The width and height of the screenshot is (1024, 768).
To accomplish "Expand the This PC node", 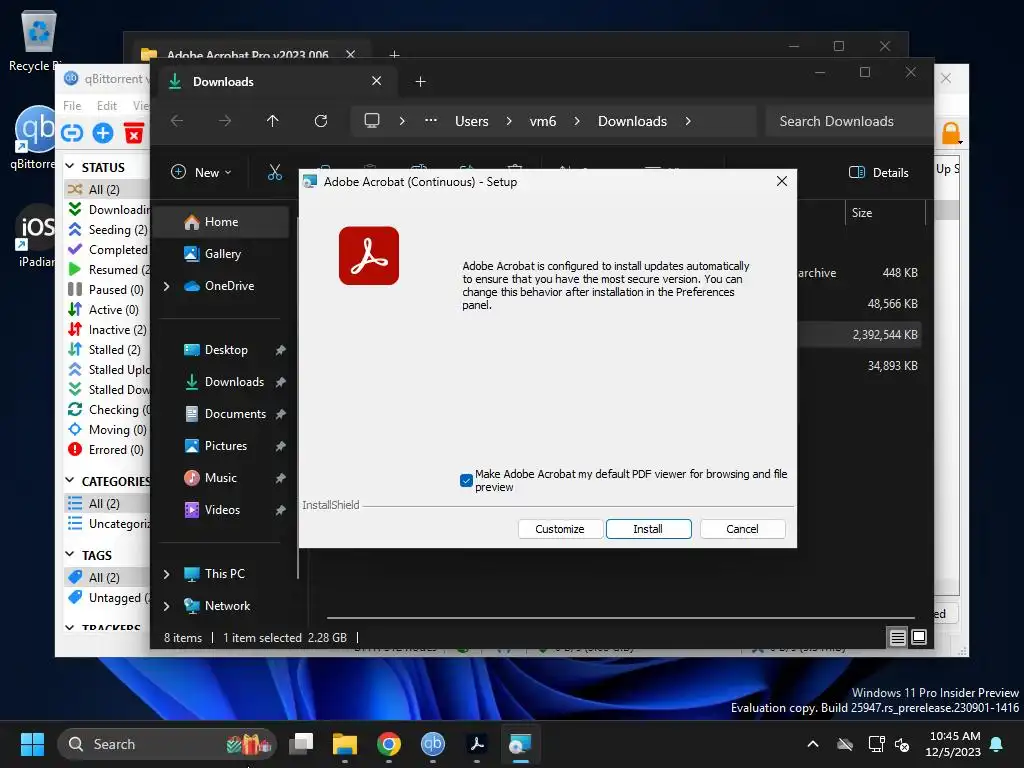I will pyautogui.click(x=167, y=574).
